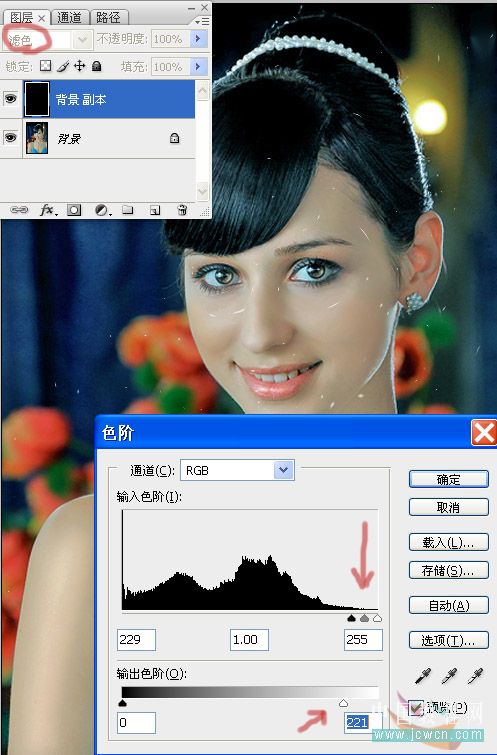497x755 pixels.
Task: Lock image pixels brush icon
Action: click(63, 65)
